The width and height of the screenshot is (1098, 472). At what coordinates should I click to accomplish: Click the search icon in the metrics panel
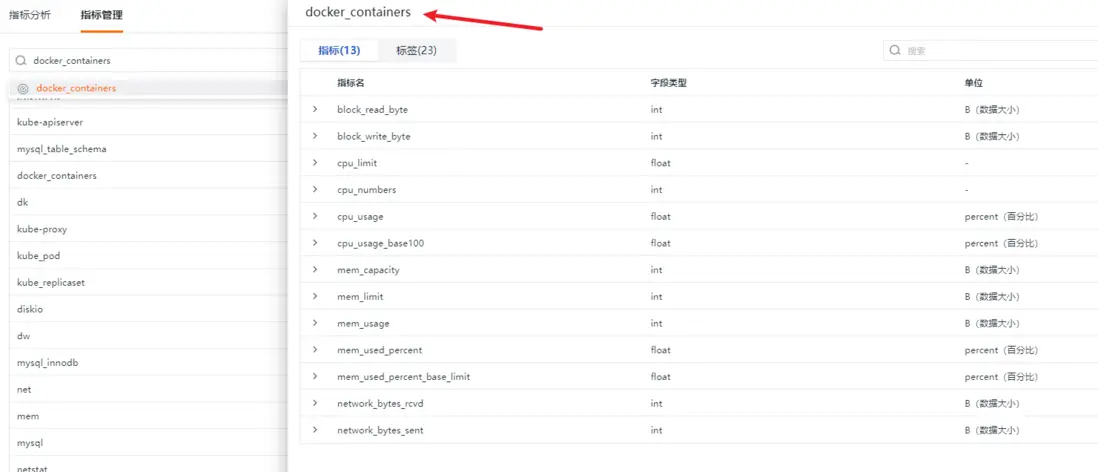pos(895,50)
